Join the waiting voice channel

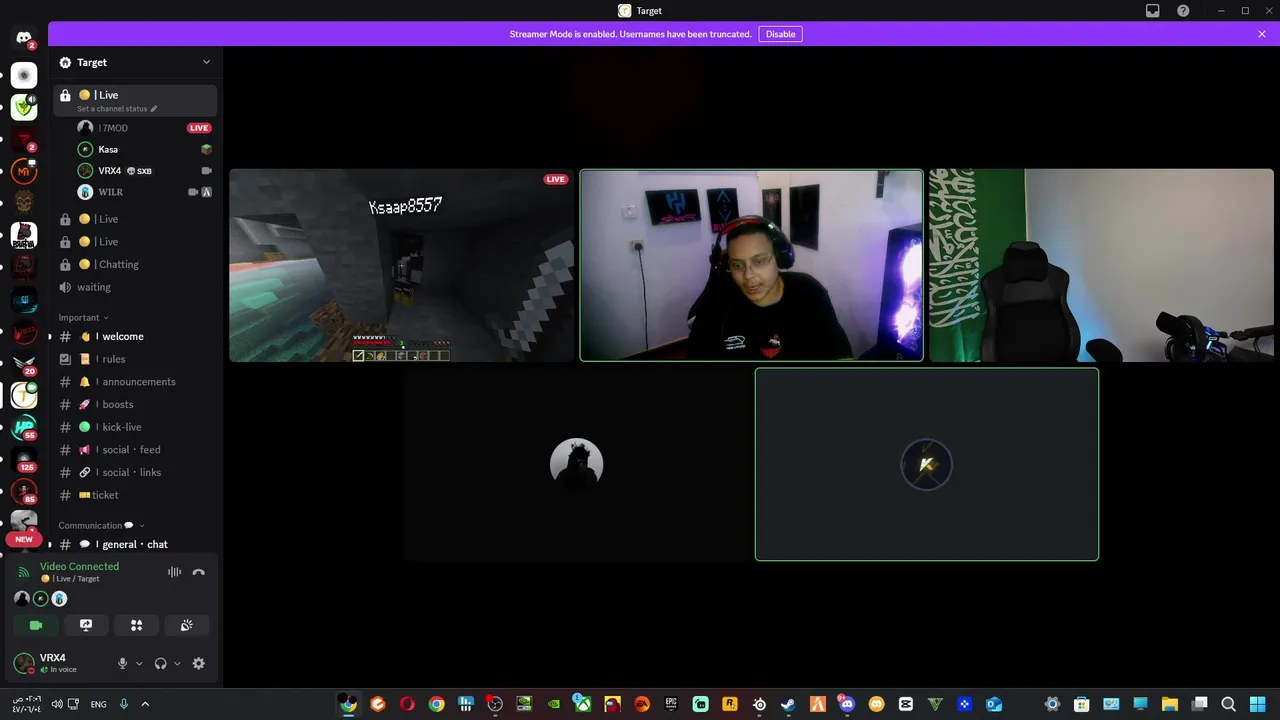coord(135,287)
